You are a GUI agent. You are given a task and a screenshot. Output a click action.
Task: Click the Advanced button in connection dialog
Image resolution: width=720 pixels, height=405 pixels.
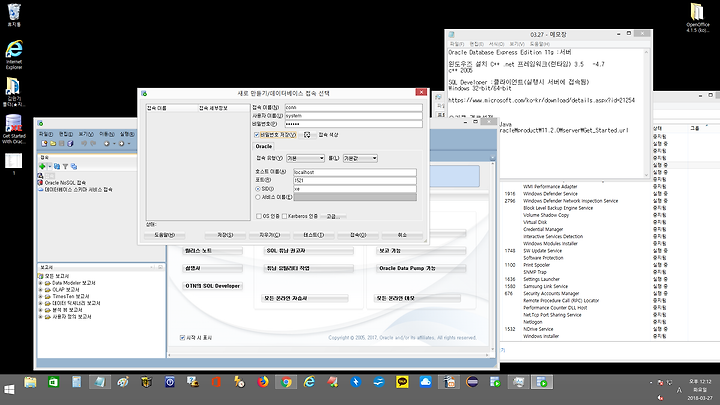[x=333, y=216]
